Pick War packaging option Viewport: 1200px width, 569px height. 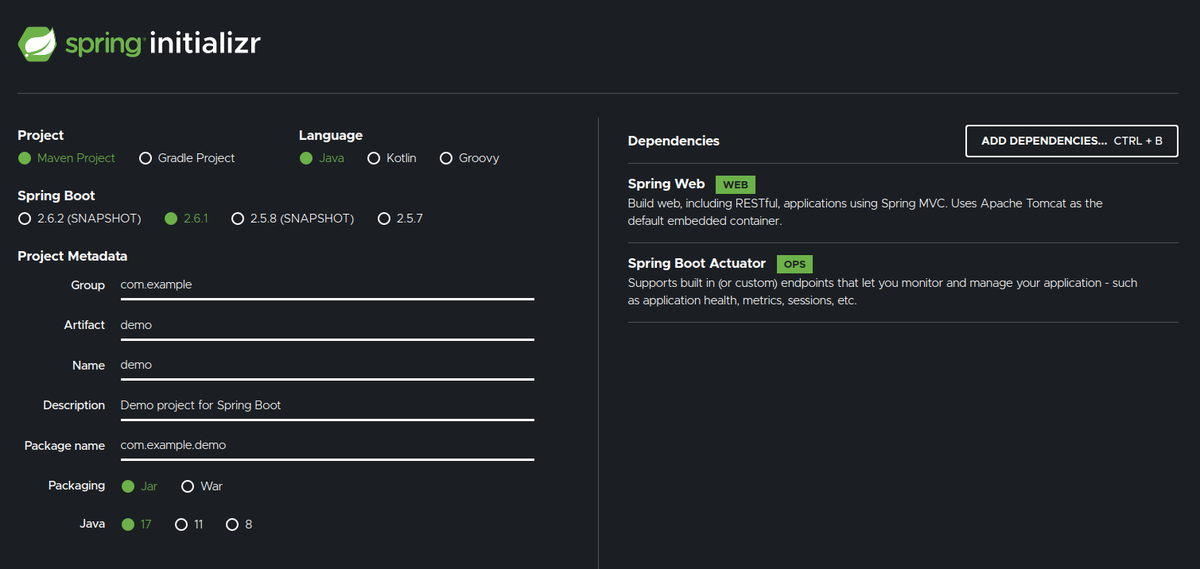(x=202, y=486)
